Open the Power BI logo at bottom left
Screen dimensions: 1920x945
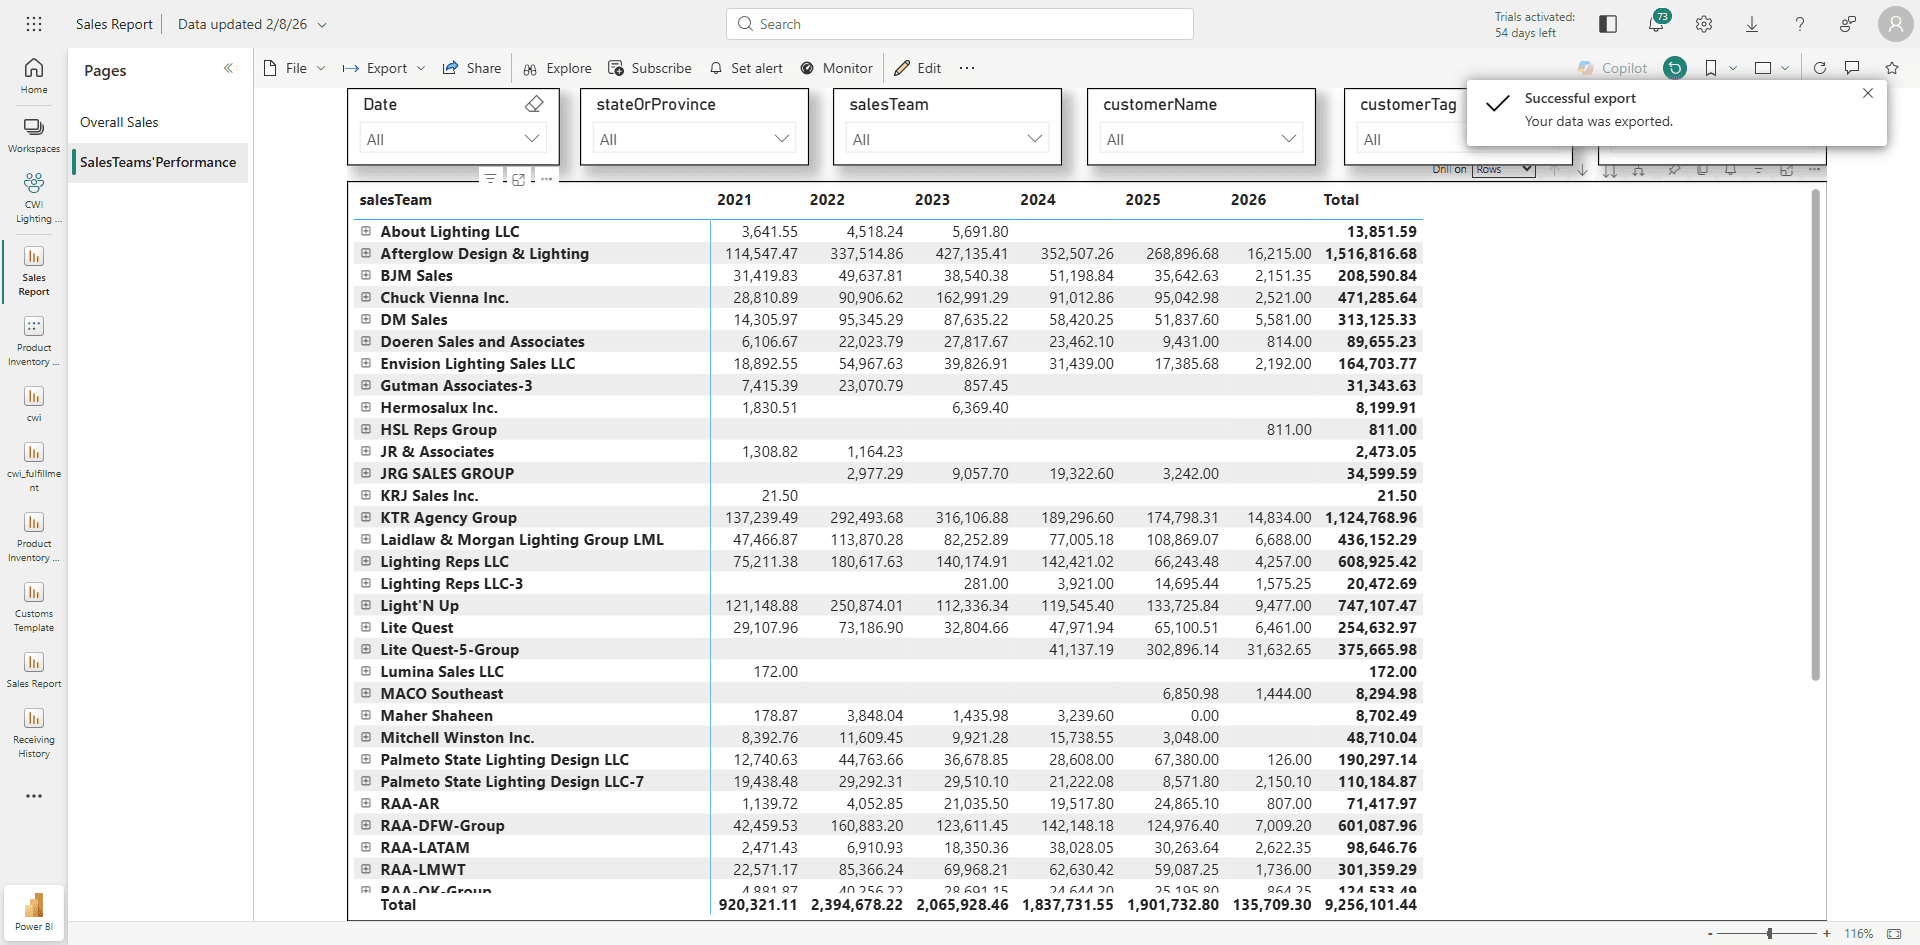(34, 912)
